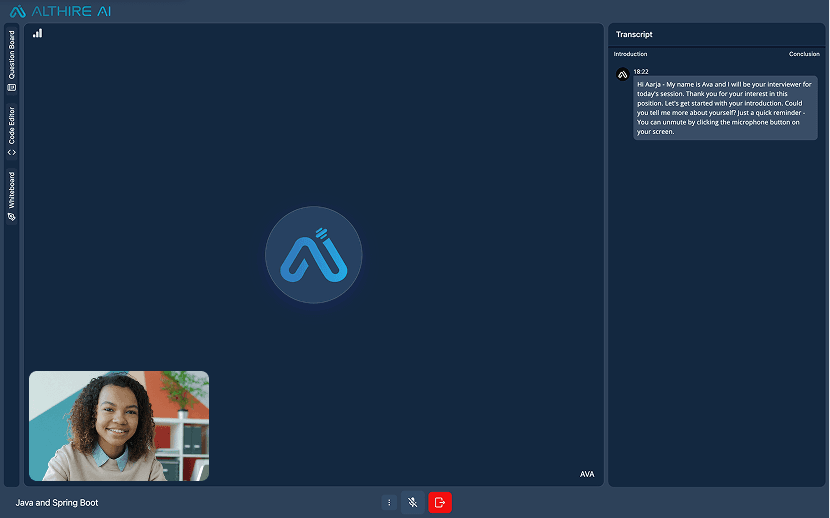Click the AVA name label in video area
This screenshot has height=518, width=830.
(587, 474)
